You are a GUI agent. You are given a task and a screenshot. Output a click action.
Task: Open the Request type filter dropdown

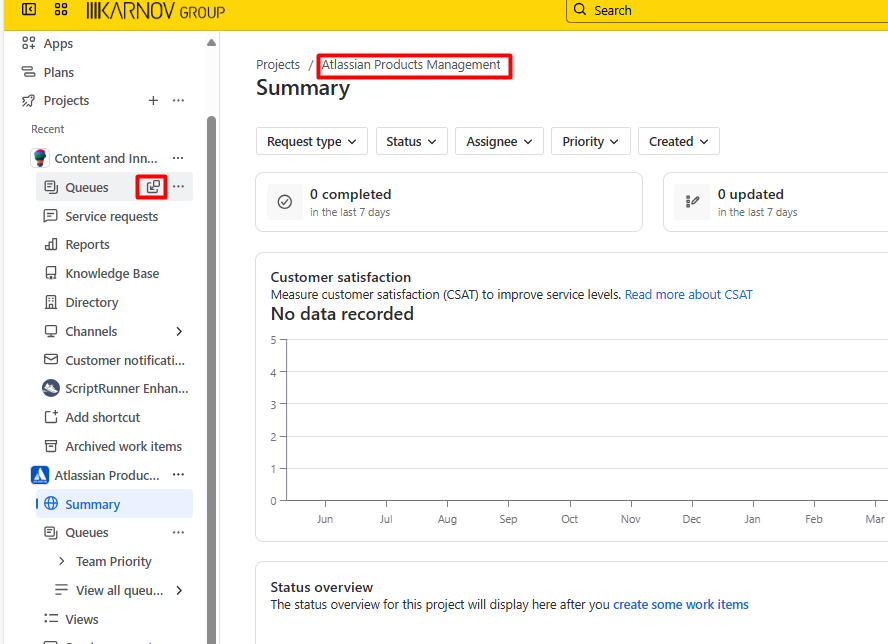(x=312, y=141)
